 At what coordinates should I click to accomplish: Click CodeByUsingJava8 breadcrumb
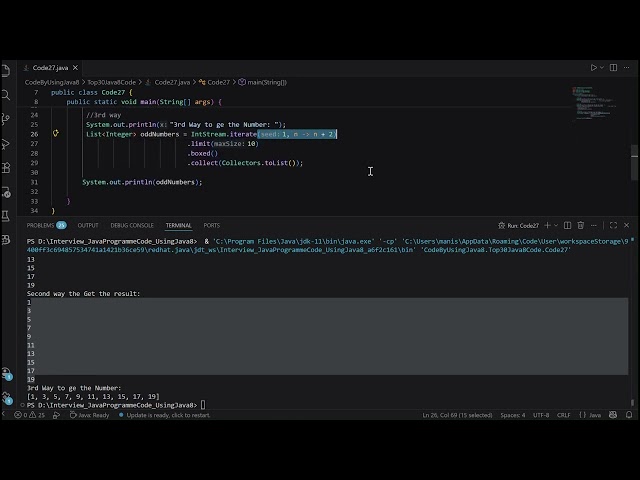pos(52,82)
